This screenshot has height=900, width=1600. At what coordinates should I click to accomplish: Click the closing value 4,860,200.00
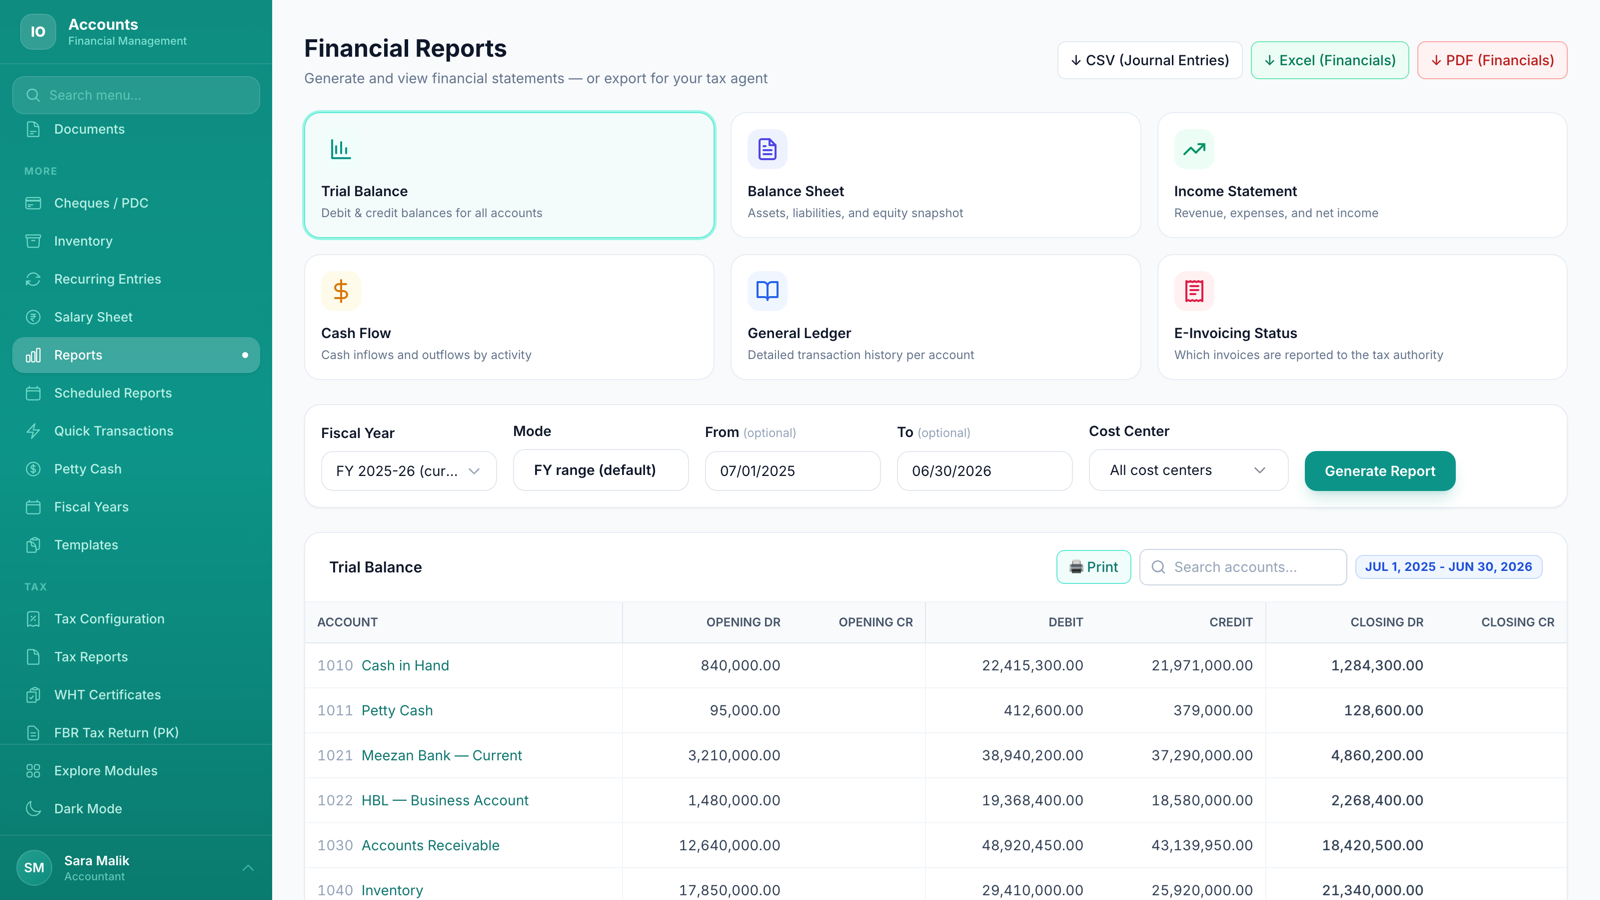1377,755
